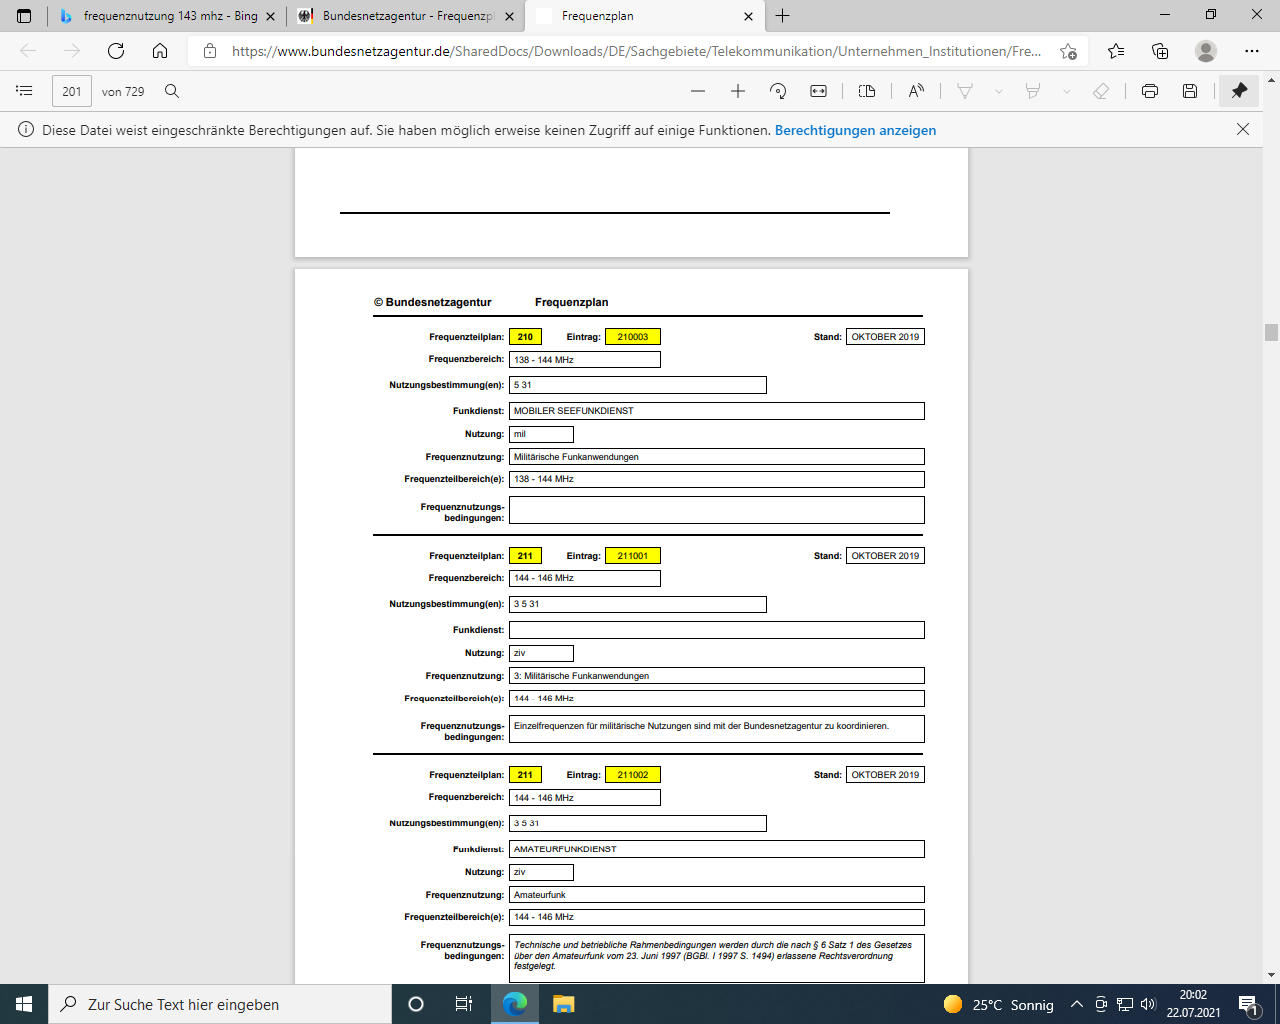Open the PDF table of contents sidebar
The height and width of the screenshot is (1024, 1280).
(x=24, y=91)
